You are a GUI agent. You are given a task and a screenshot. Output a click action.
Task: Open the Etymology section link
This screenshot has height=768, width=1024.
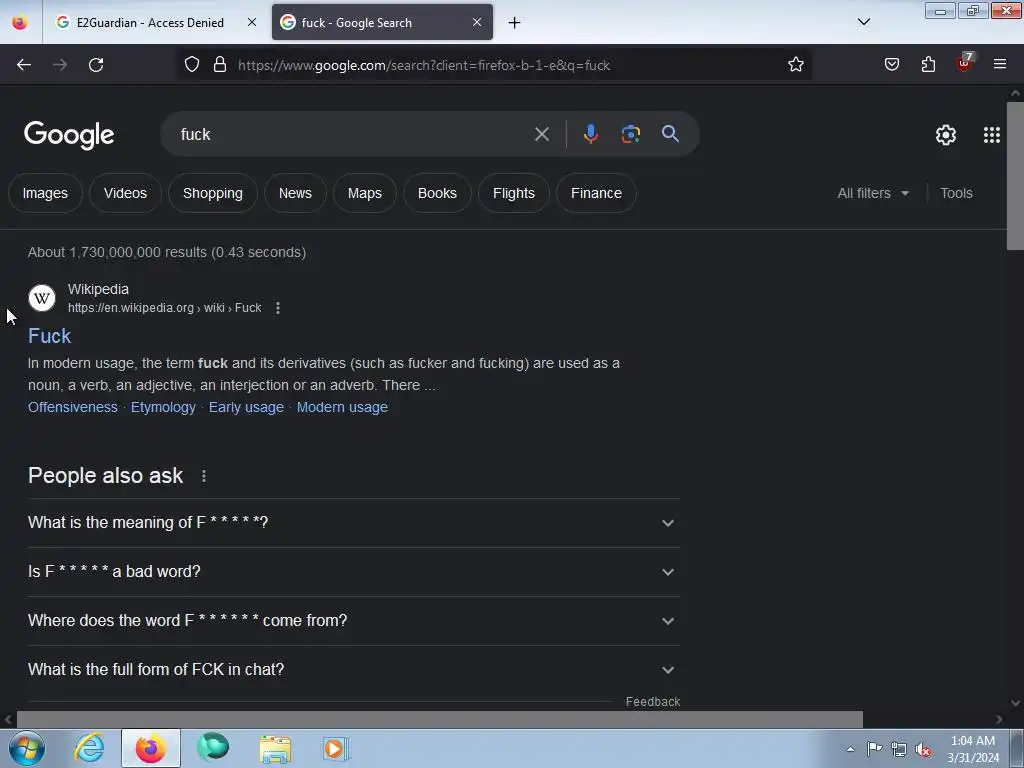click(163, 408)
